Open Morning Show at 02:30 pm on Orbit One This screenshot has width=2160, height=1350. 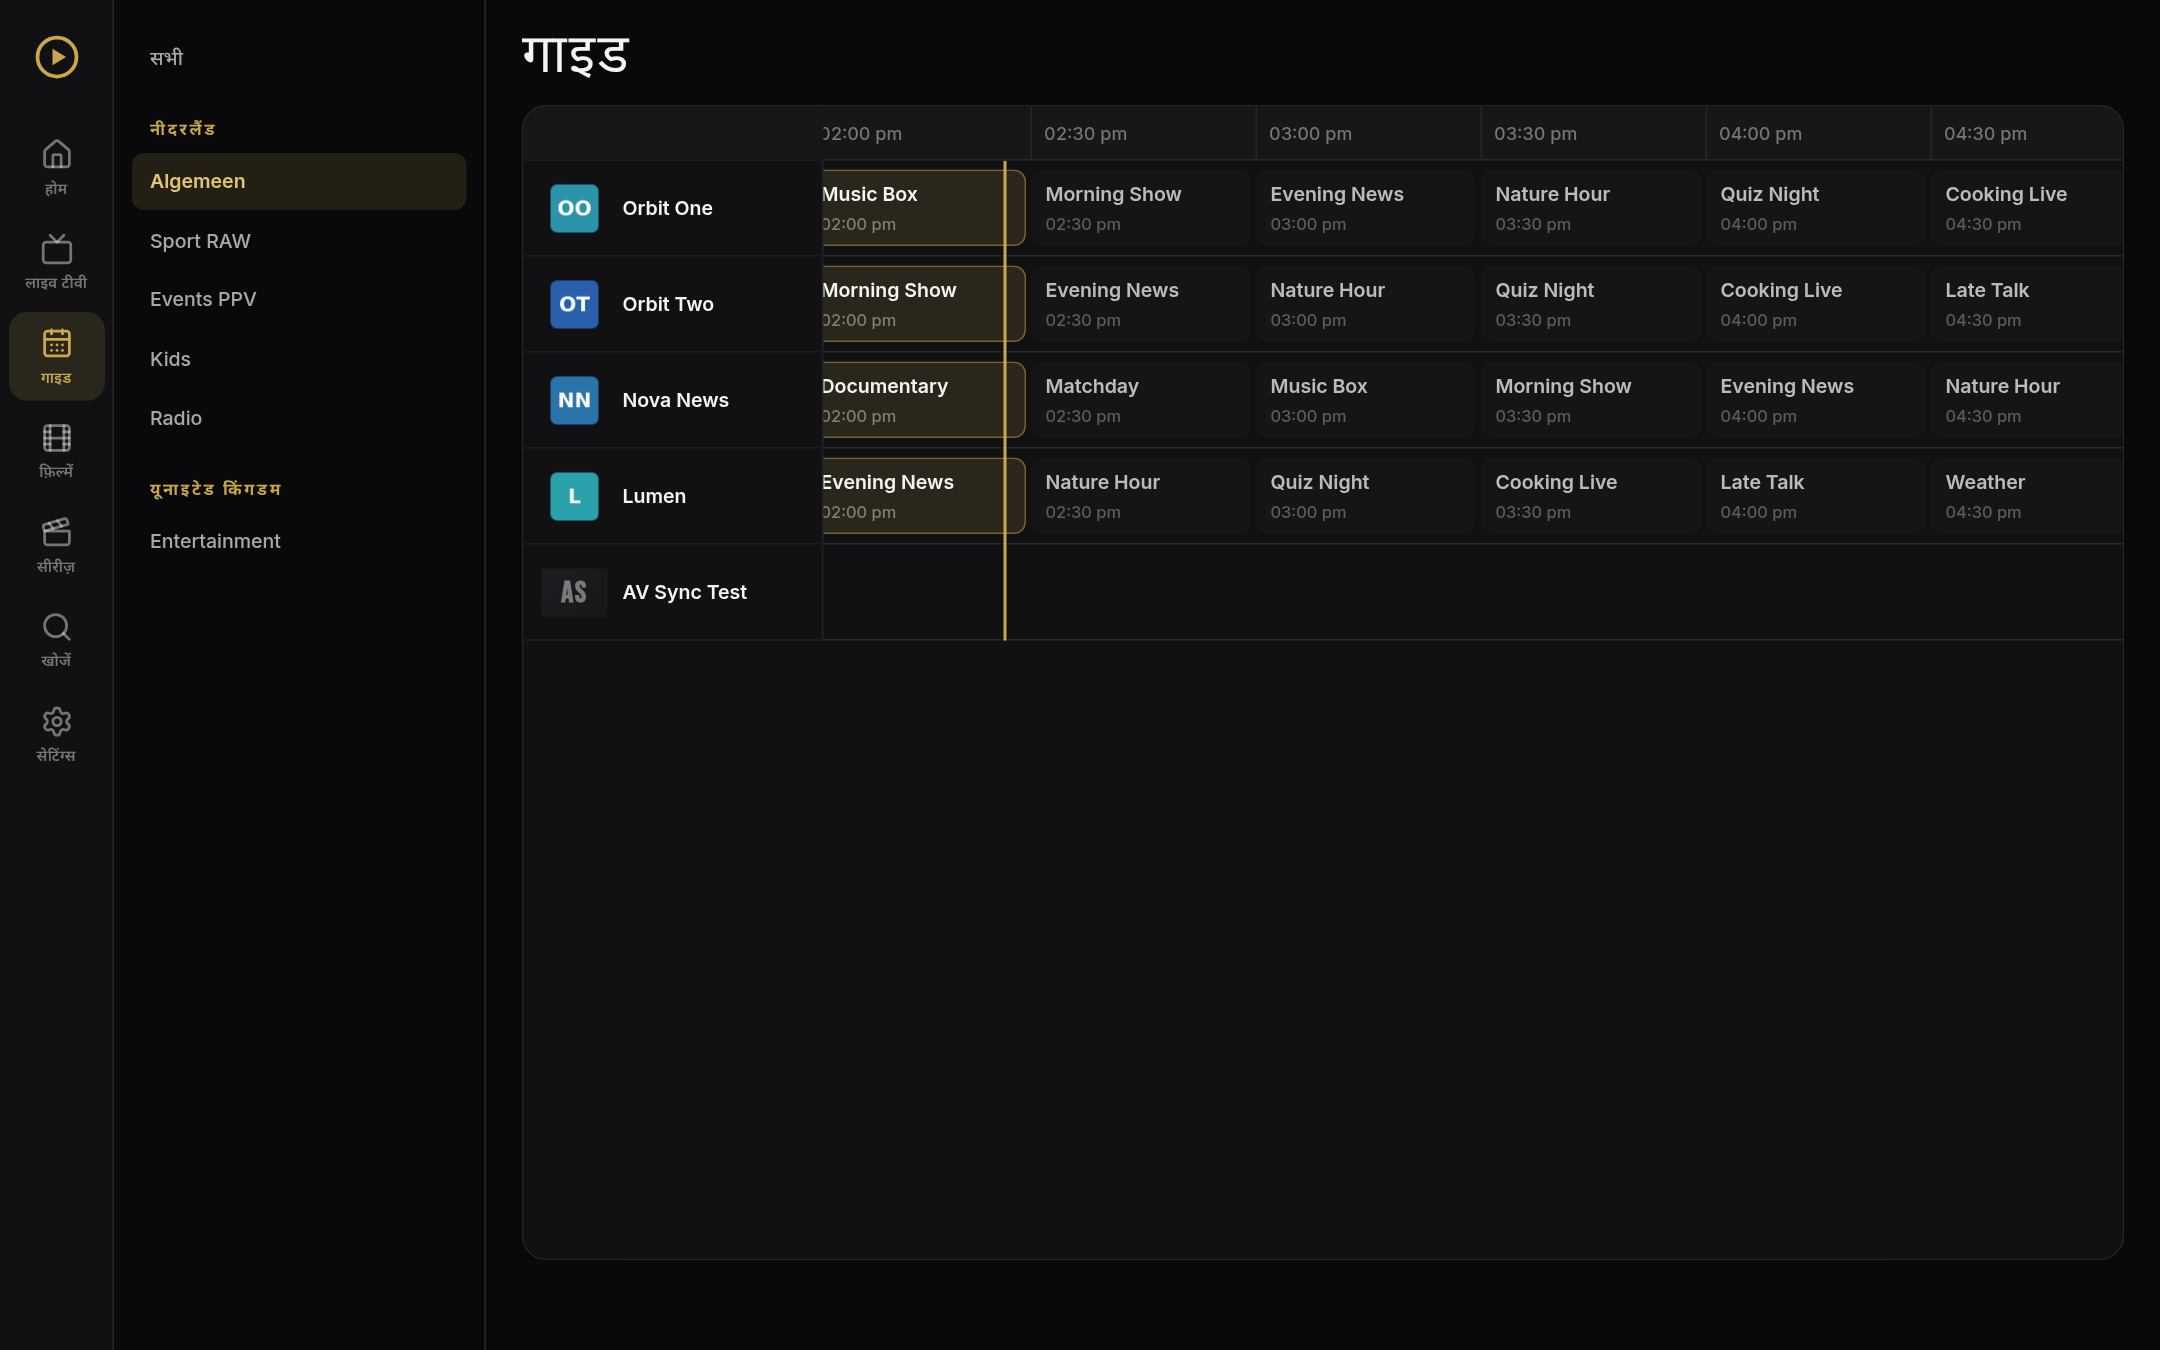pyautogui.click(x=1141, y=208)
